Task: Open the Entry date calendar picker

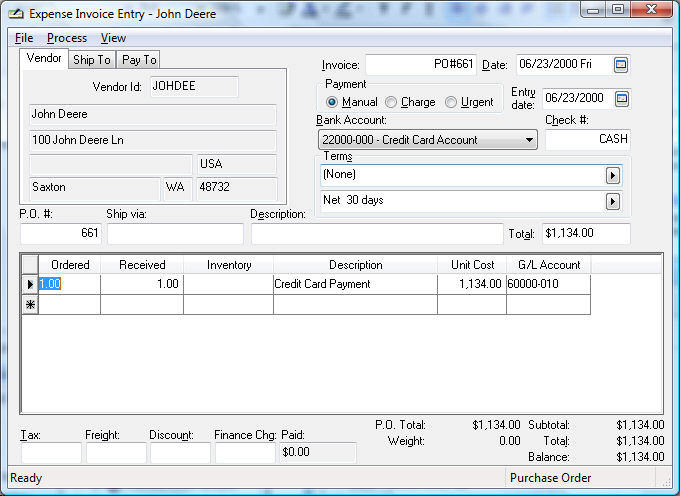Action: pyautogui.click(x=621, y=99)
